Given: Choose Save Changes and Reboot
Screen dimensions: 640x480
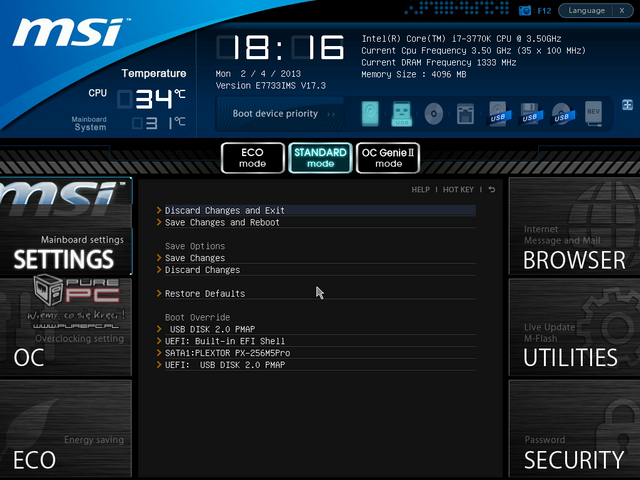Looking at the screenshot, I should pos(316,222).
